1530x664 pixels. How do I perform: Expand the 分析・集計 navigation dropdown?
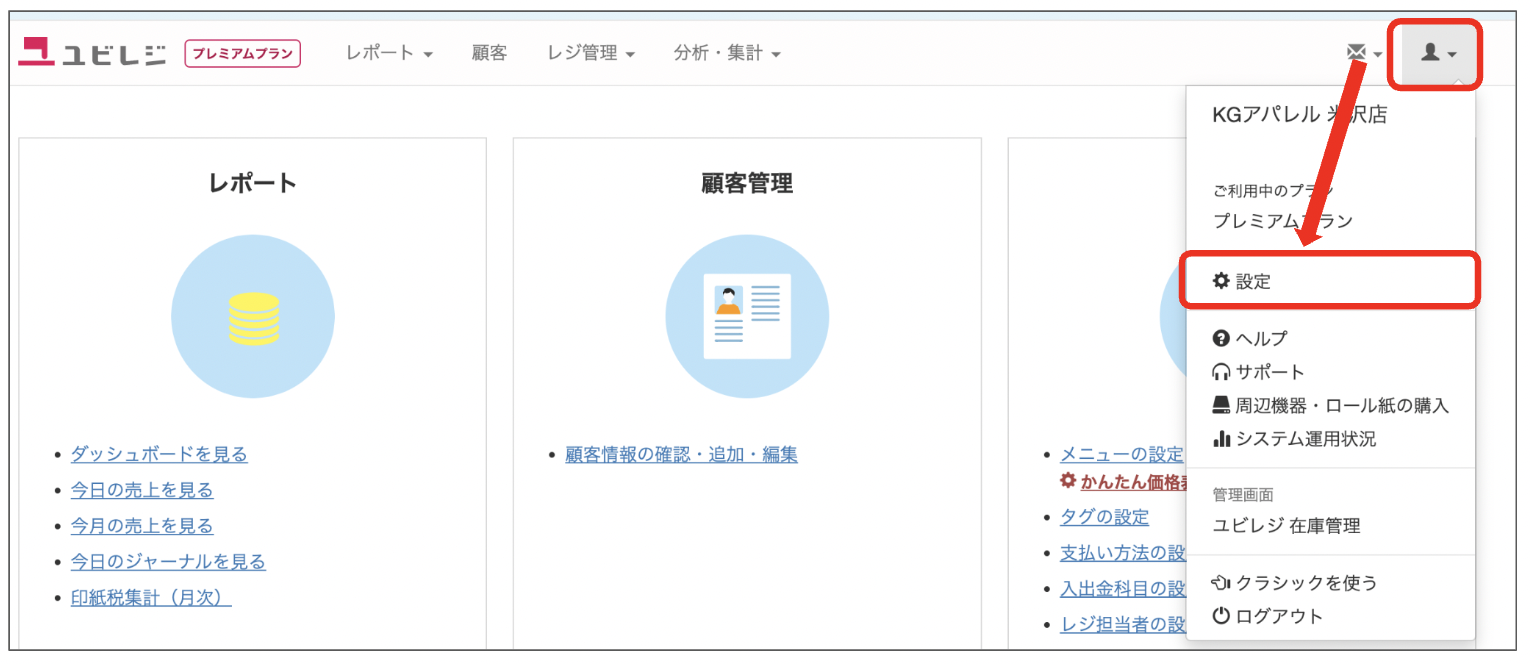click(x=727, y=53)
